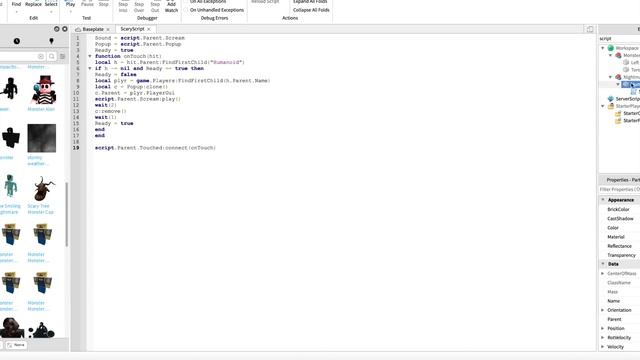This screenshot has width=640, height=360.
Task: Click Expand All Folds
Action: [x=310, y=2]
